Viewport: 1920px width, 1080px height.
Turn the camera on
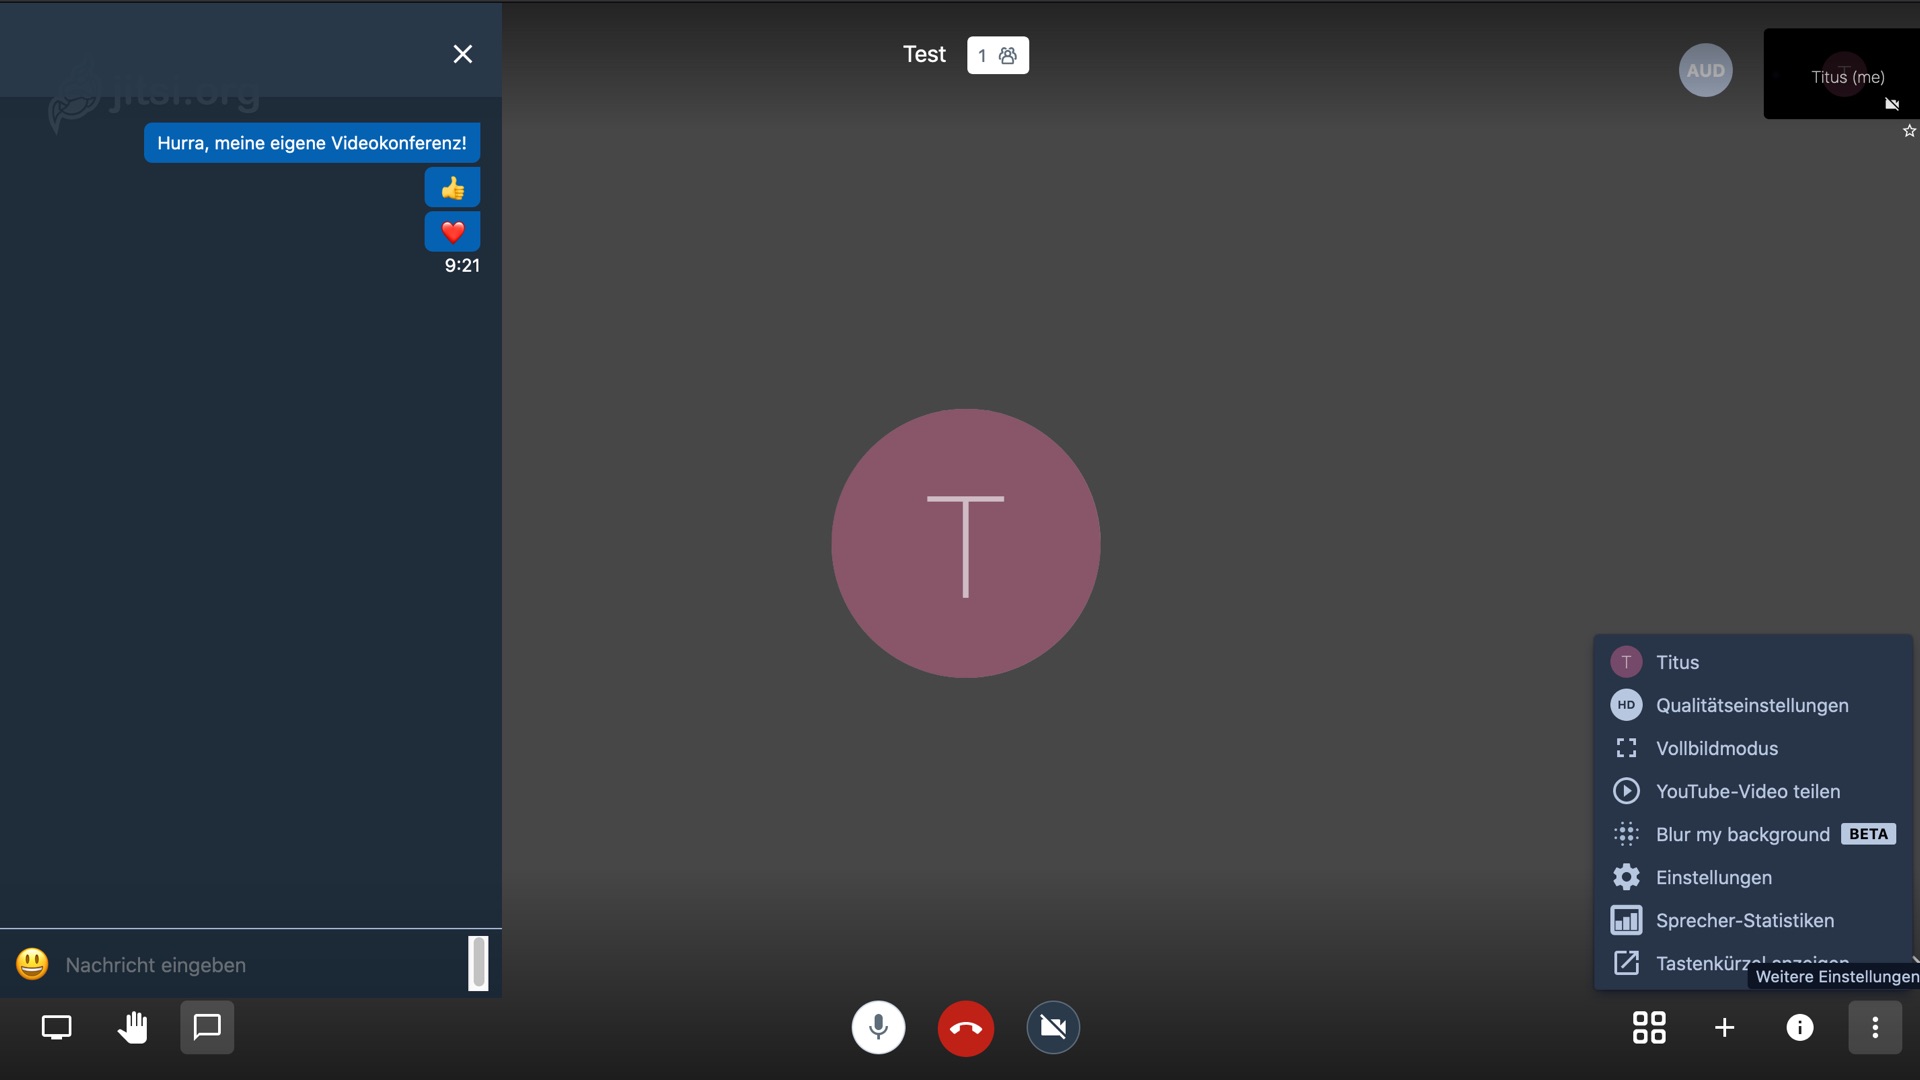coord(1052,1028)
